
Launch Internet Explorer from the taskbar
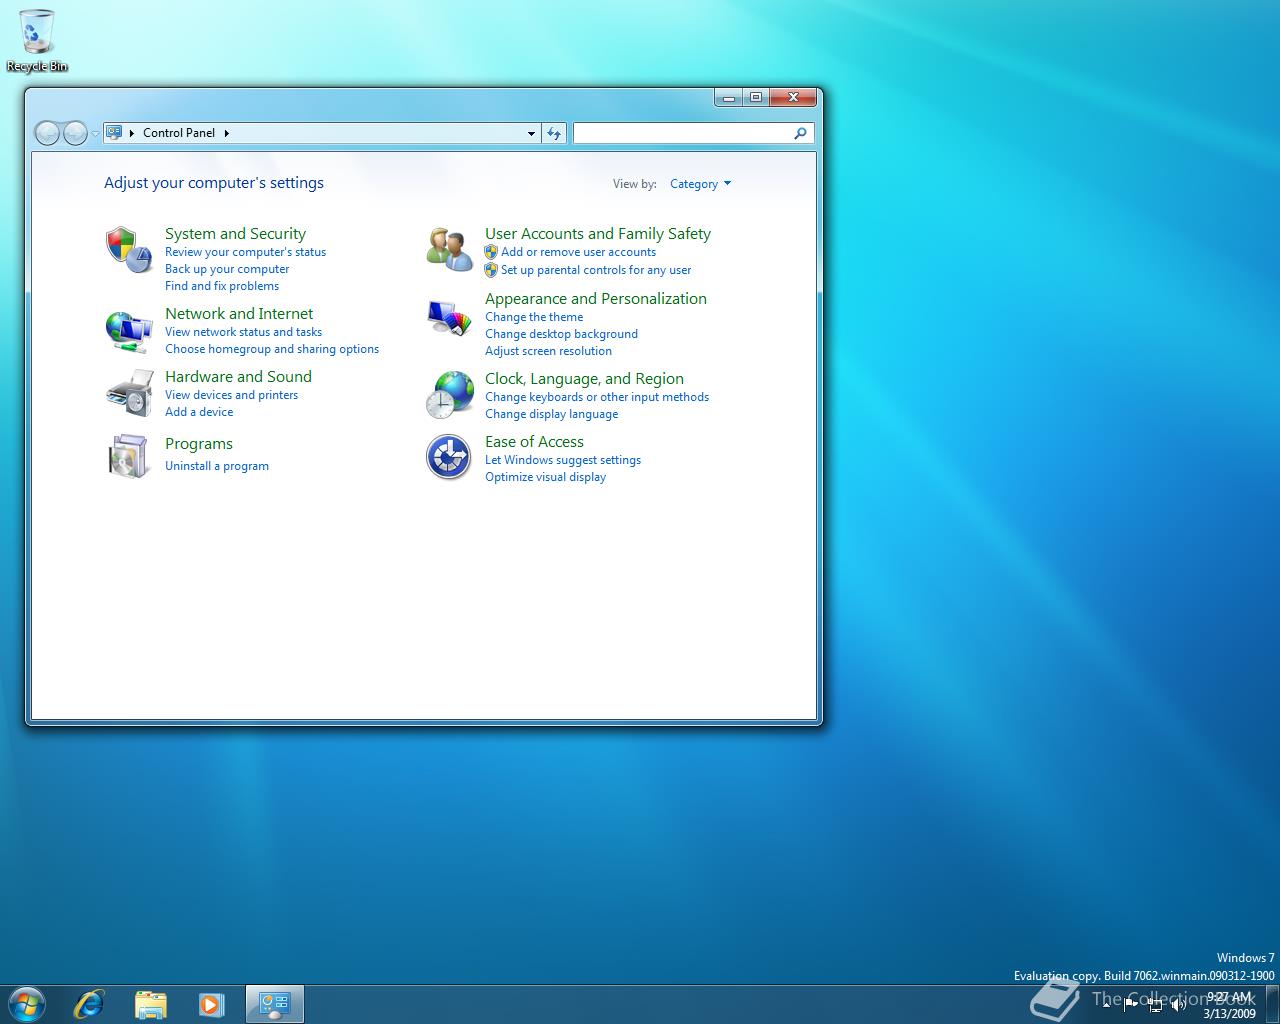[89, 1003]
